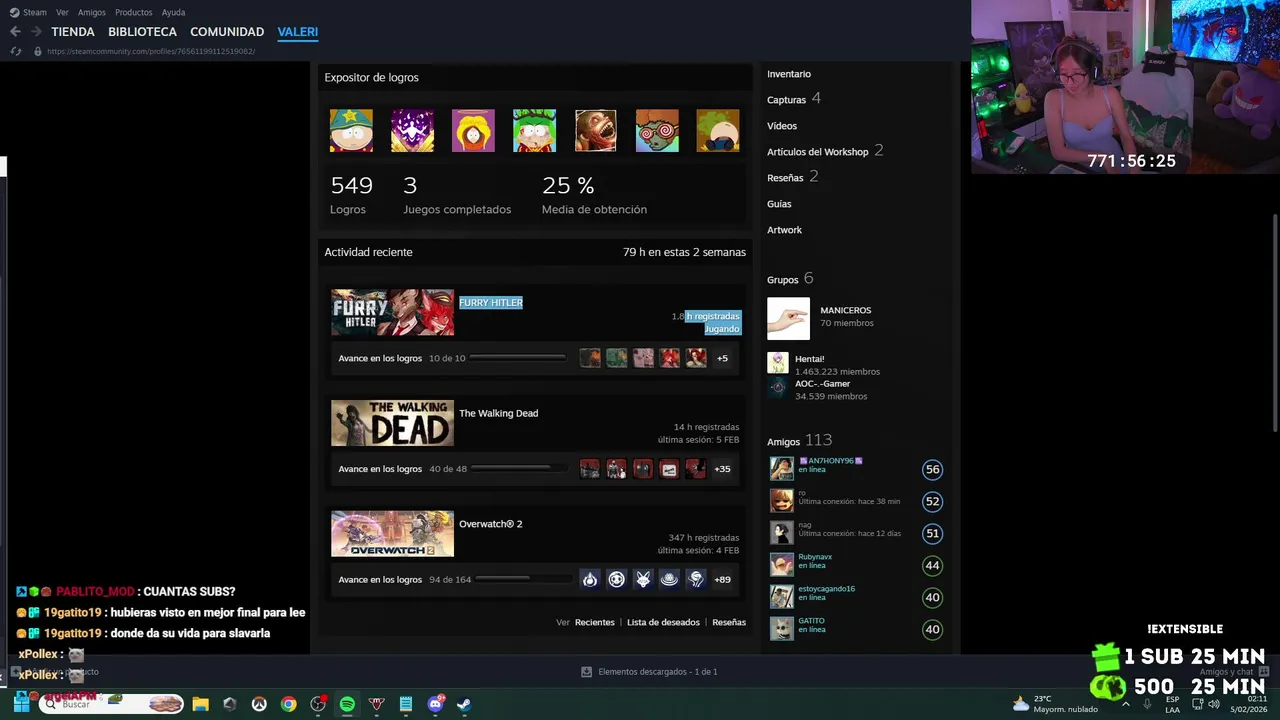The height and width of the screenshot is (720, 1280).
Task: Click estoycagando16's friend avatar
Action: pyautogui.click(x=781, y=597)
